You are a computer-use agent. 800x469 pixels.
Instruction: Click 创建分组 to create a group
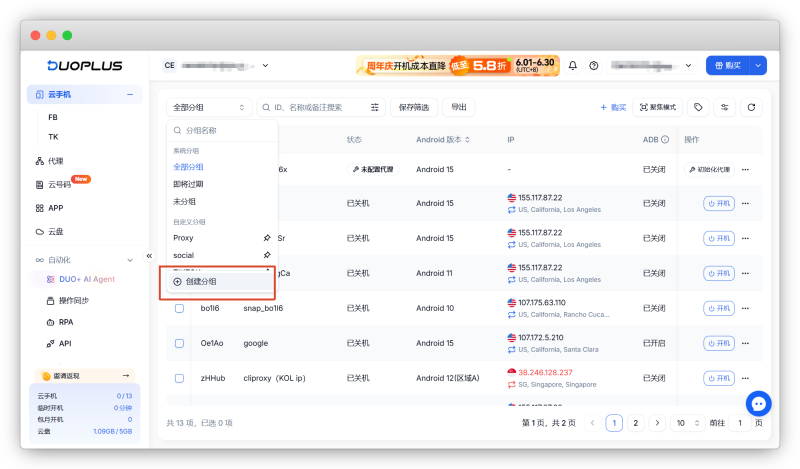click(220, 281)
